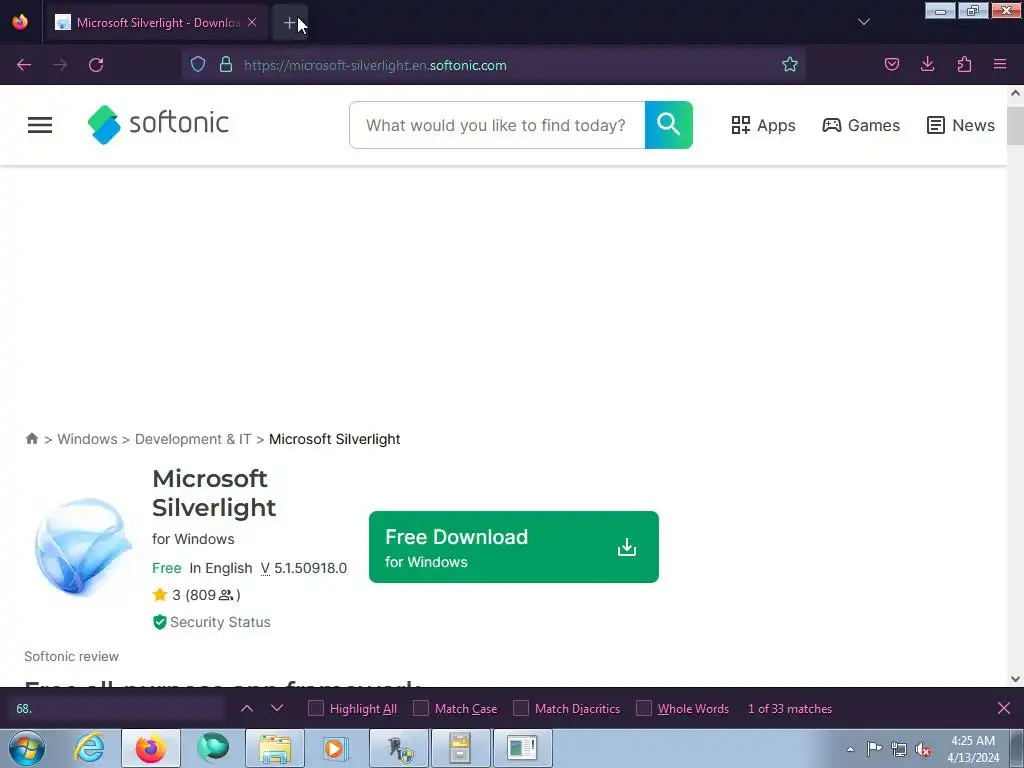The width and height of the screenshot is (1024, 768).
Task: Click the URL address bar
Action: [493, 65]
